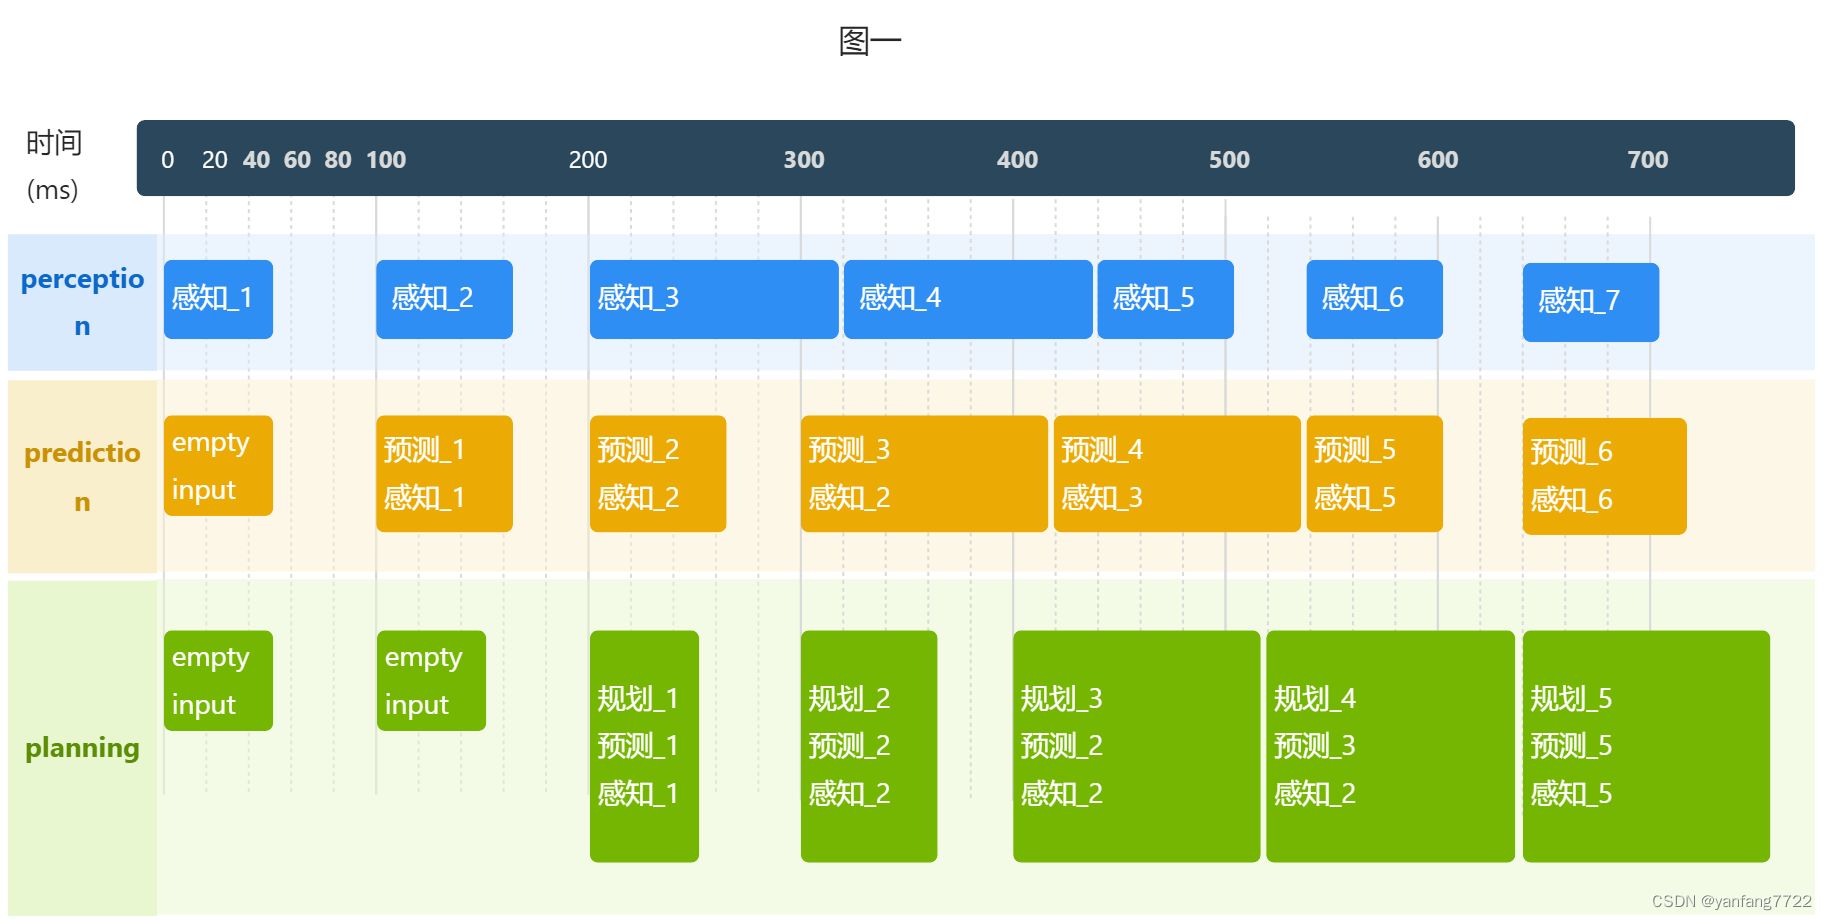Click the 感知_1 perception block
The image size is (1827, 920).
(x=218, y=299)
